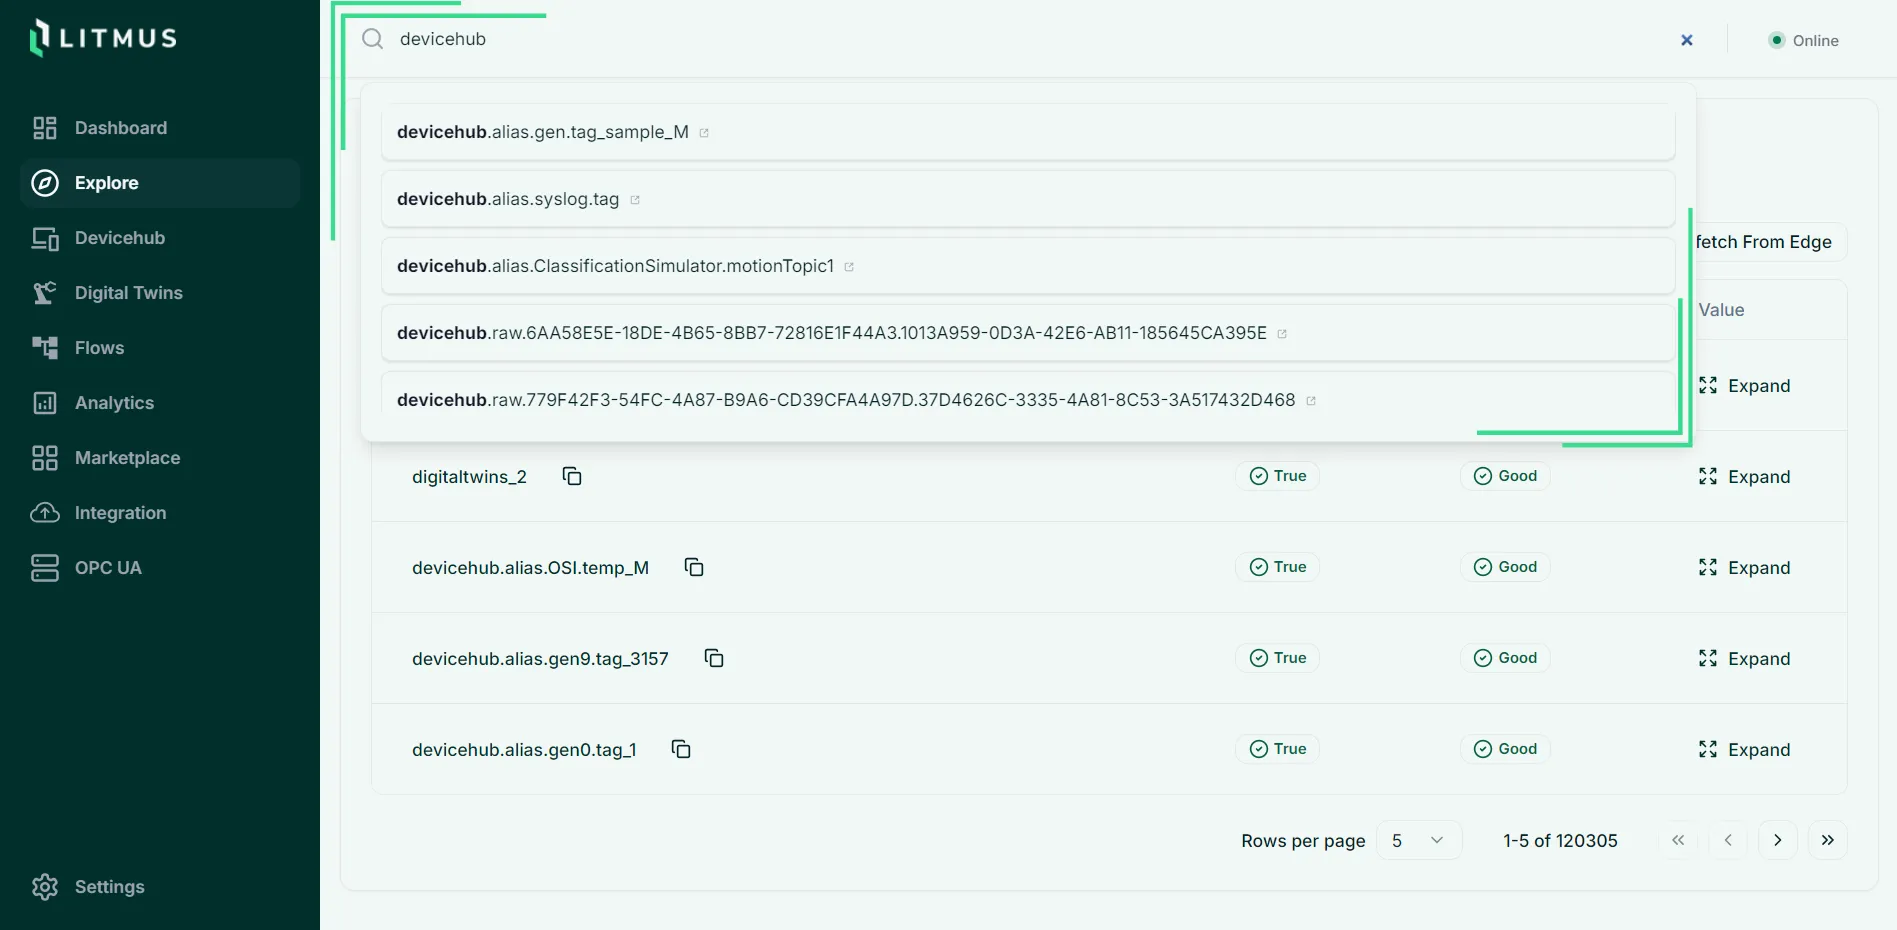Screen dimensions: 1897x930
Task: Clear the search with the X icon
Action: 1687,40
